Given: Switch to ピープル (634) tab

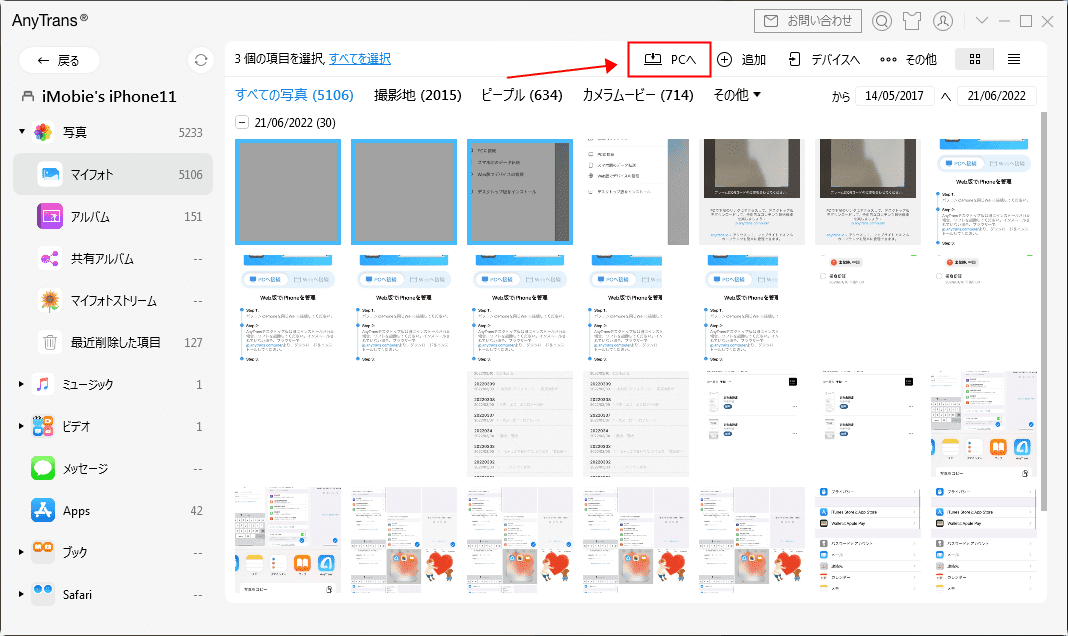Looking at the screenshot, I should pos(522,95).
